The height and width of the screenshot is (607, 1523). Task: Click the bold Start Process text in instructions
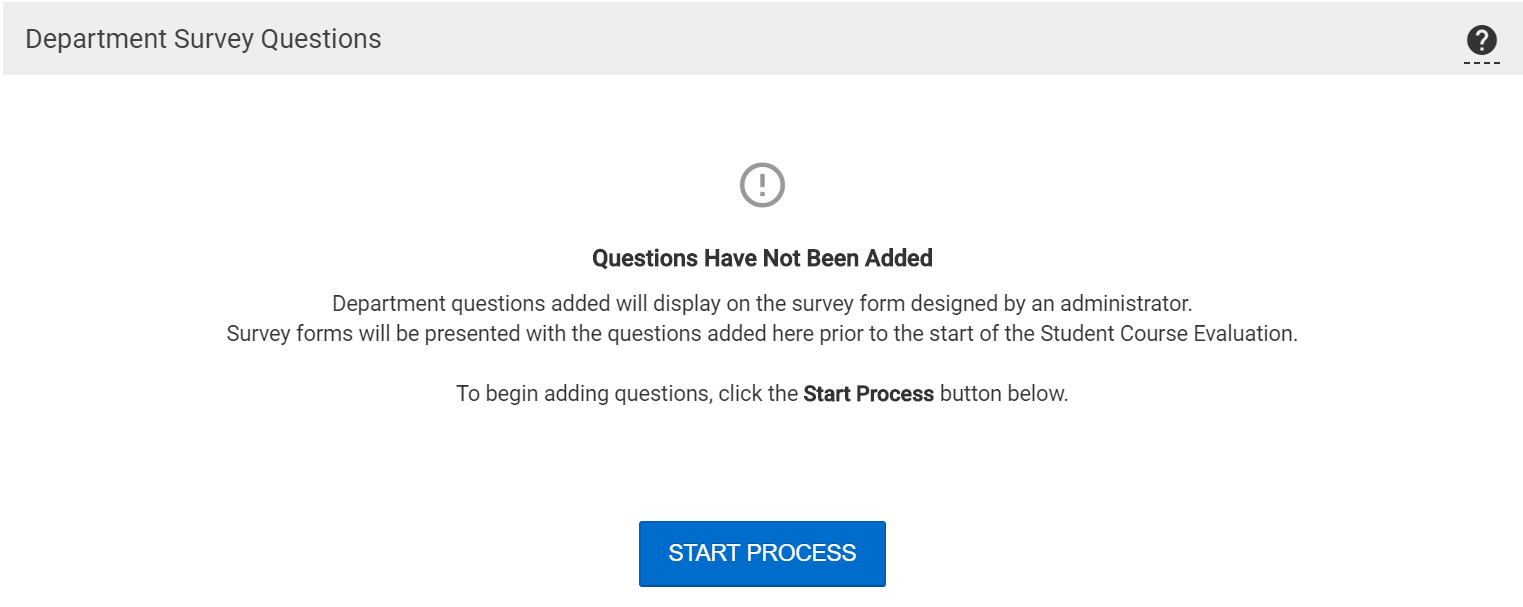pos(868,394)
